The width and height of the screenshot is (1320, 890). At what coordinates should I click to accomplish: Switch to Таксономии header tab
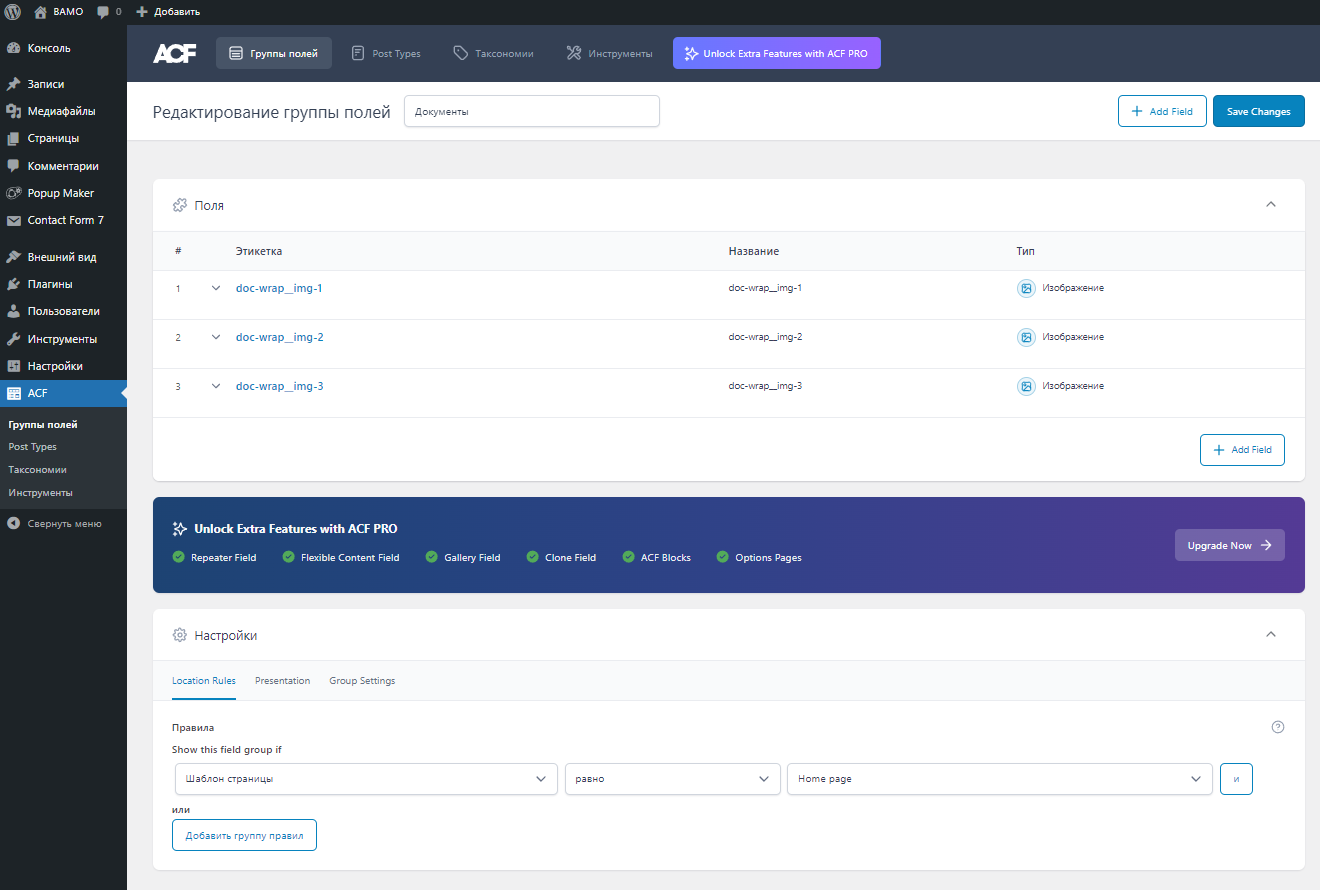click(x=493, y=53)
